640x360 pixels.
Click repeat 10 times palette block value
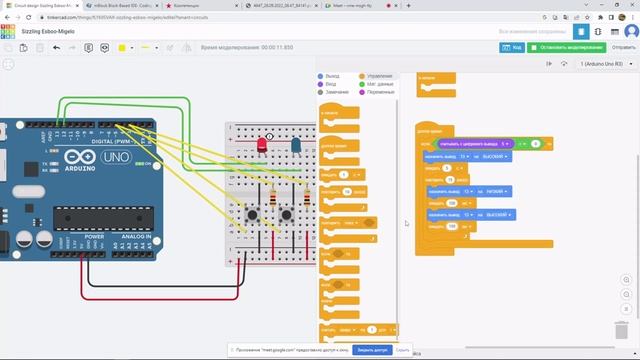pyautogui.click(x=347, y=191)
